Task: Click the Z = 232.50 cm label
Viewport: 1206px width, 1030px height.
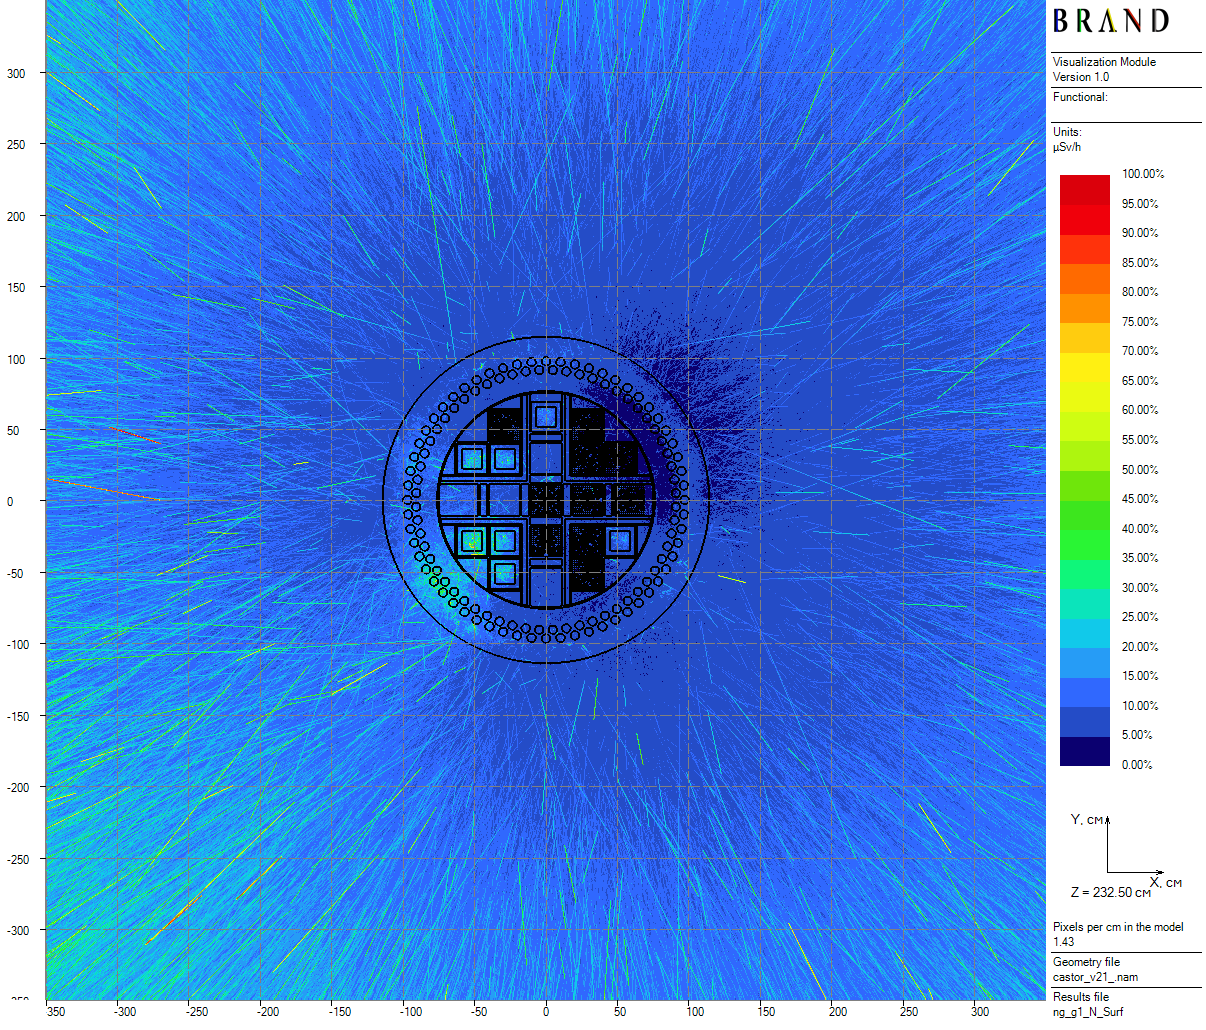Action: point(1111,892)
